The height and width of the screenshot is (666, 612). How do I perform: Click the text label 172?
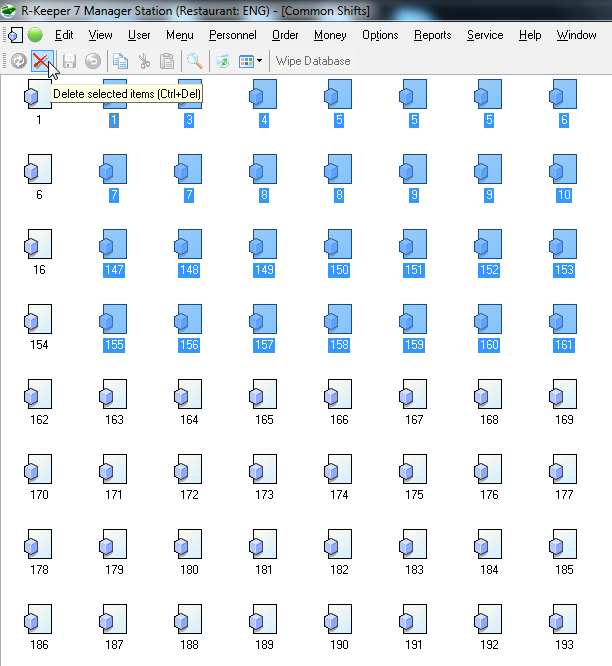coord(189,495)
